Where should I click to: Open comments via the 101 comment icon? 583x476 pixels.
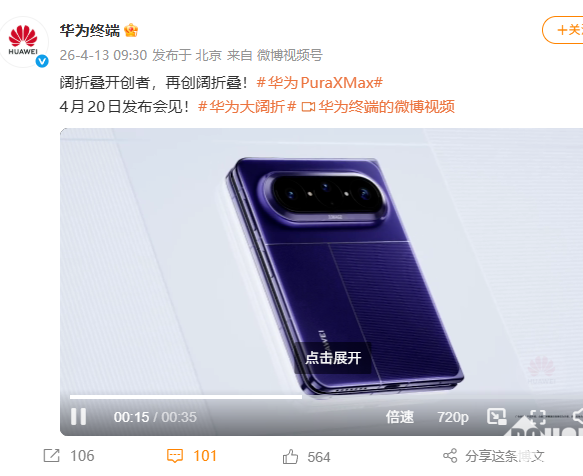(x=175, y=456)
